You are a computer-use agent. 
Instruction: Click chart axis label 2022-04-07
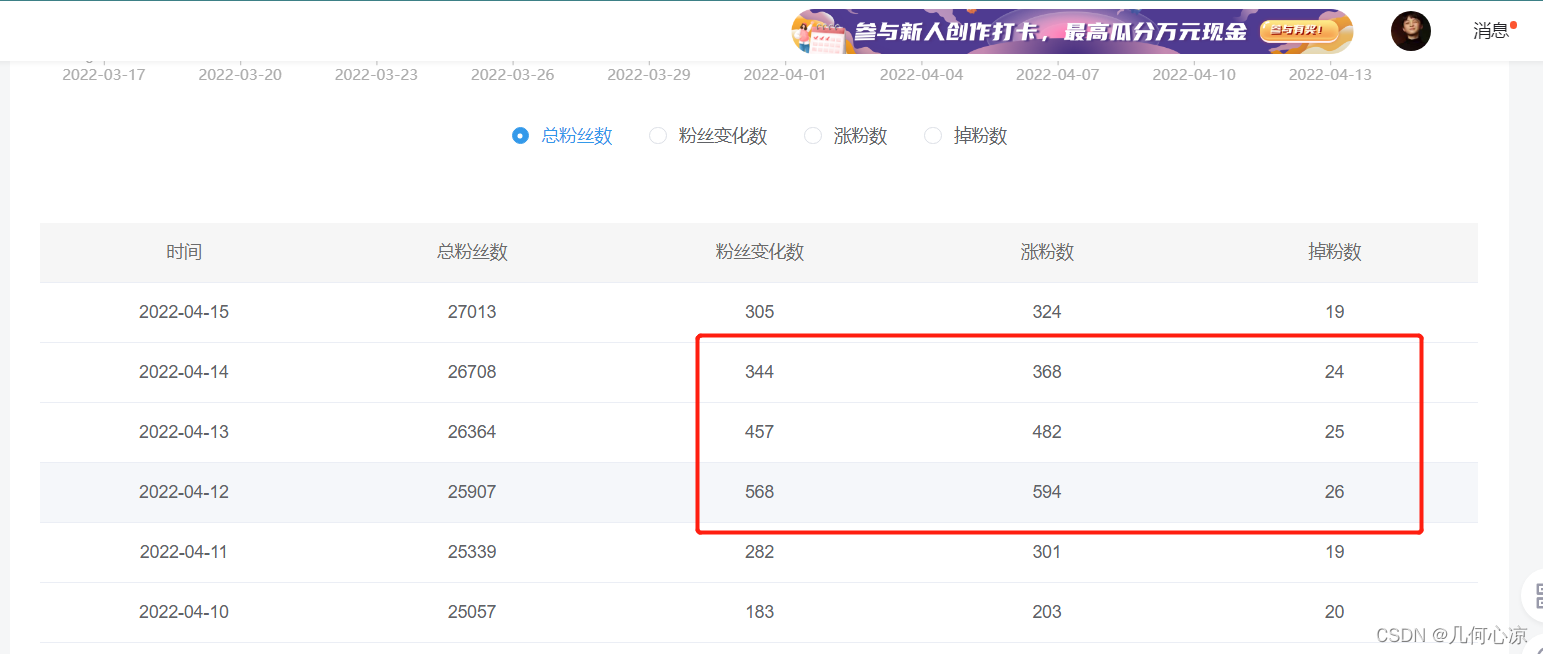click(1058, 75)
